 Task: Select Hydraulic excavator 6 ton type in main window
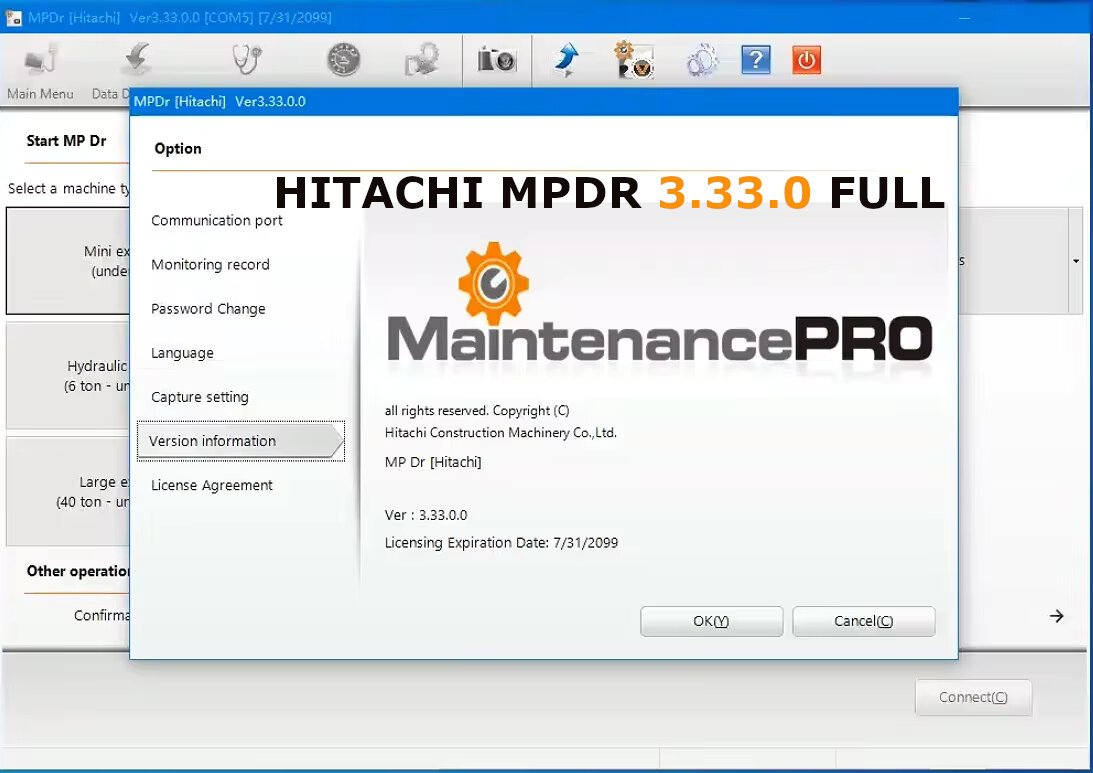68,376
